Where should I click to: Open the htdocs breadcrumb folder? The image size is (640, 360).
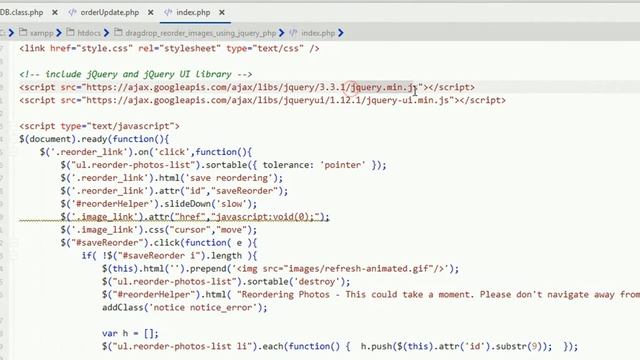coord(89,33)
